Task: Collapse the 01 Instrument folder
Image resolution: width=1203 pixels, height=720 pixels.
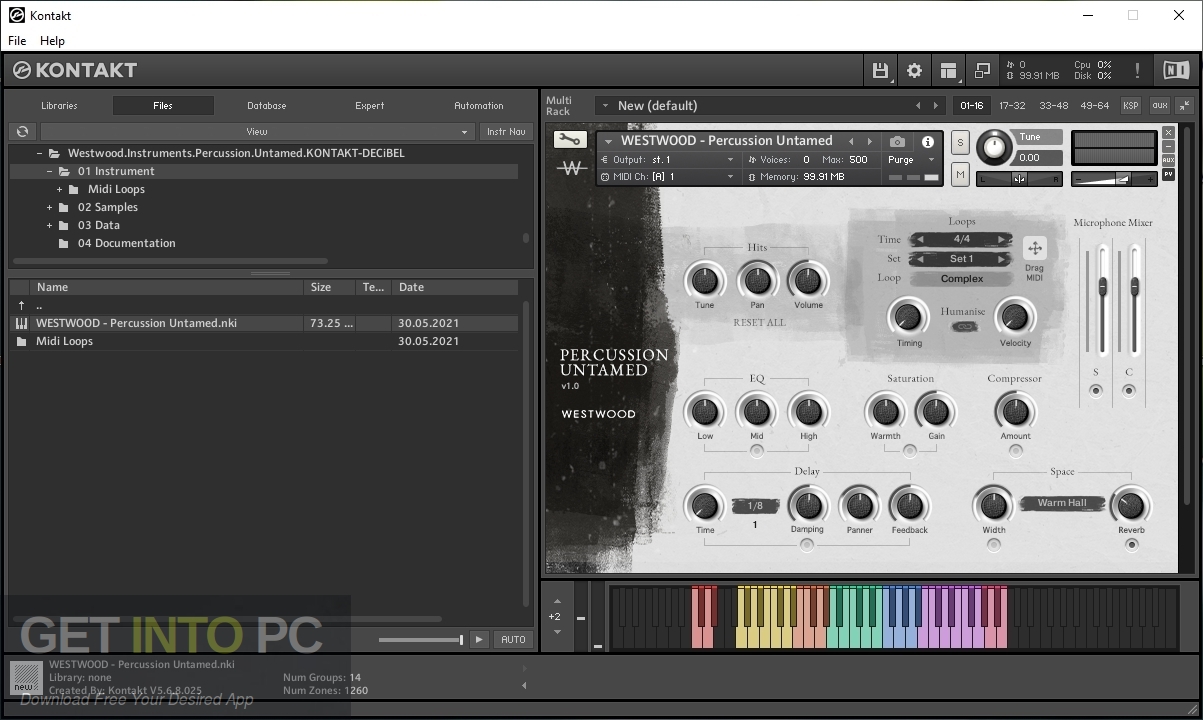Action: click(50, 171)
